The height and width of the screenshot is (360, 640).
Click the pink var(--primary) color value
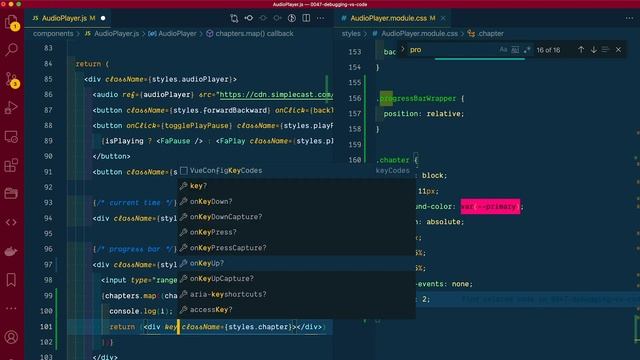coord(490,207)
